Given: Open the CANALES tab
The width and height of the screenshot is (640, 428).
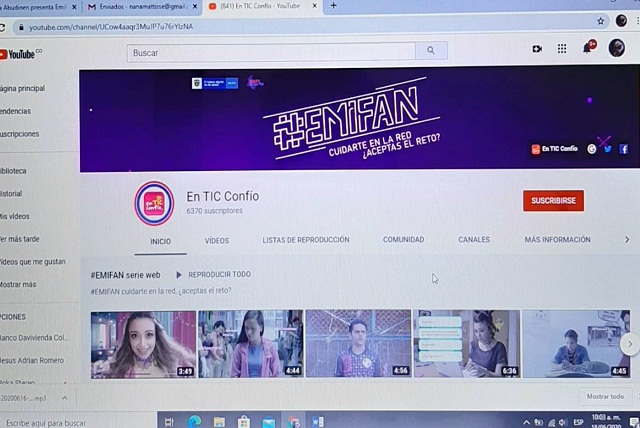Looking at the screenshot, I should [474, 240].
